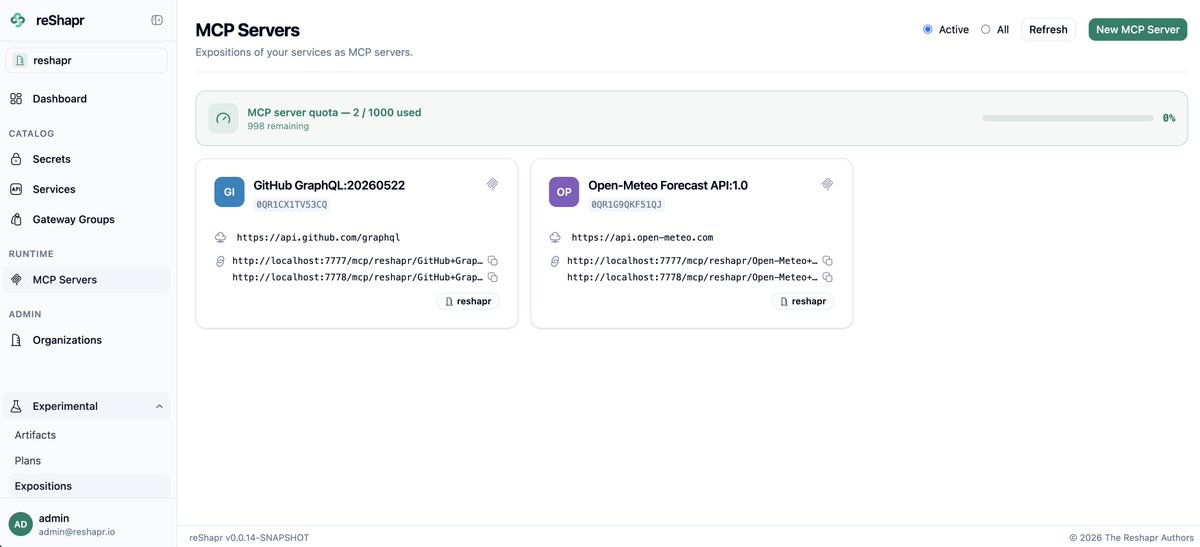
Task: Go to Secrets in Catalog
Action: click(x=86, y=159)
